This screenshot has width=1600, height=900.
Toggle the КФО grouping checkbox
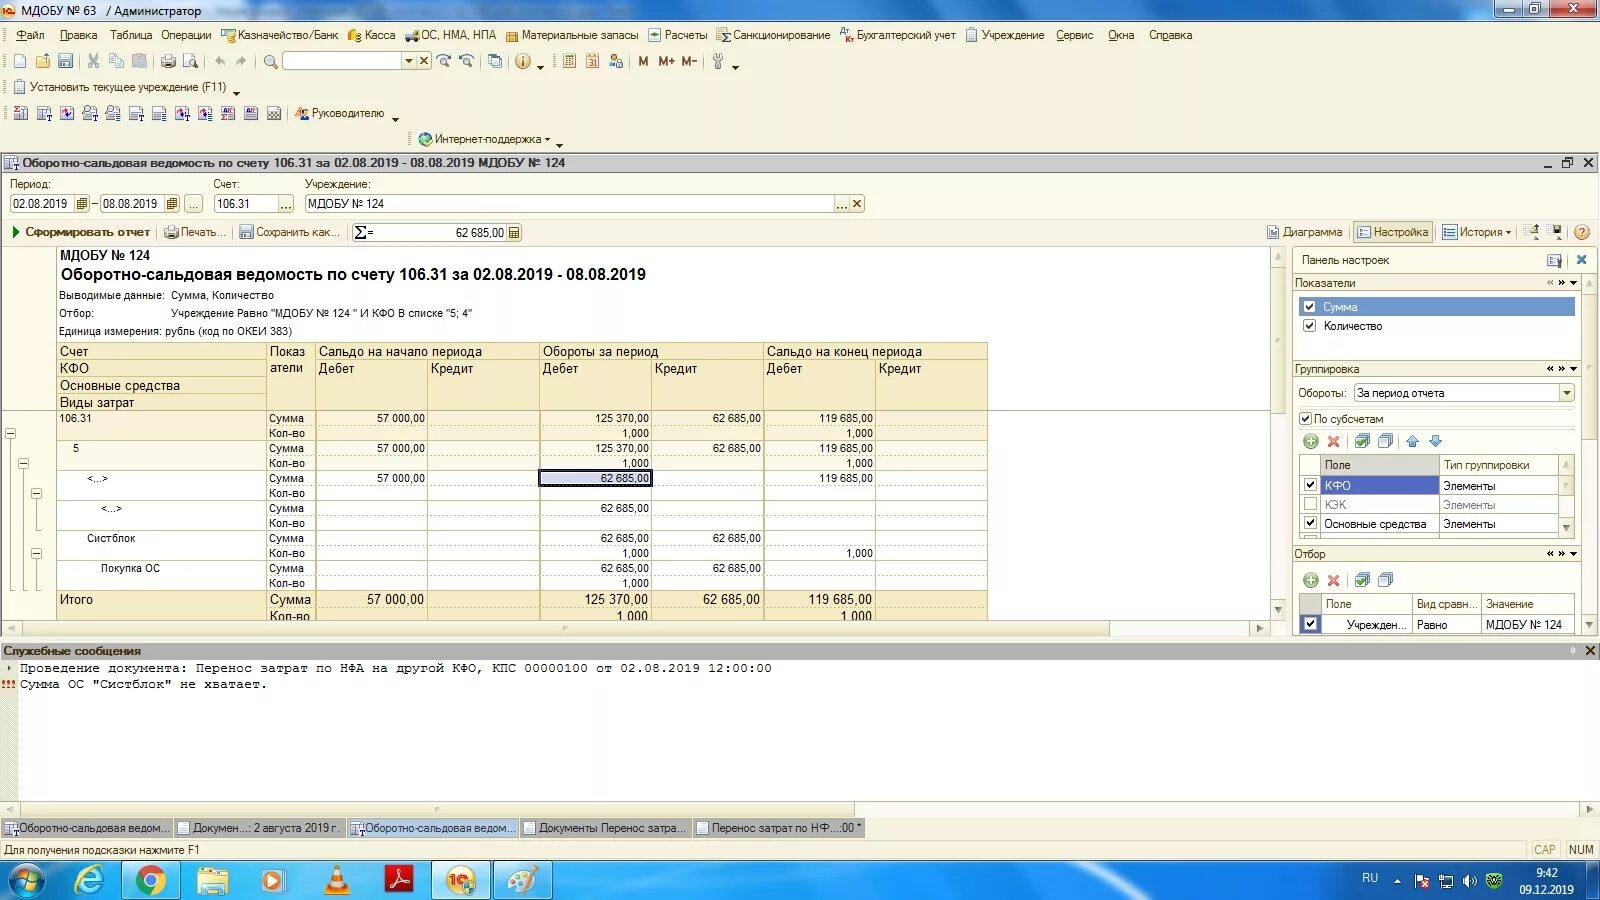click(x=1310, y=485)
